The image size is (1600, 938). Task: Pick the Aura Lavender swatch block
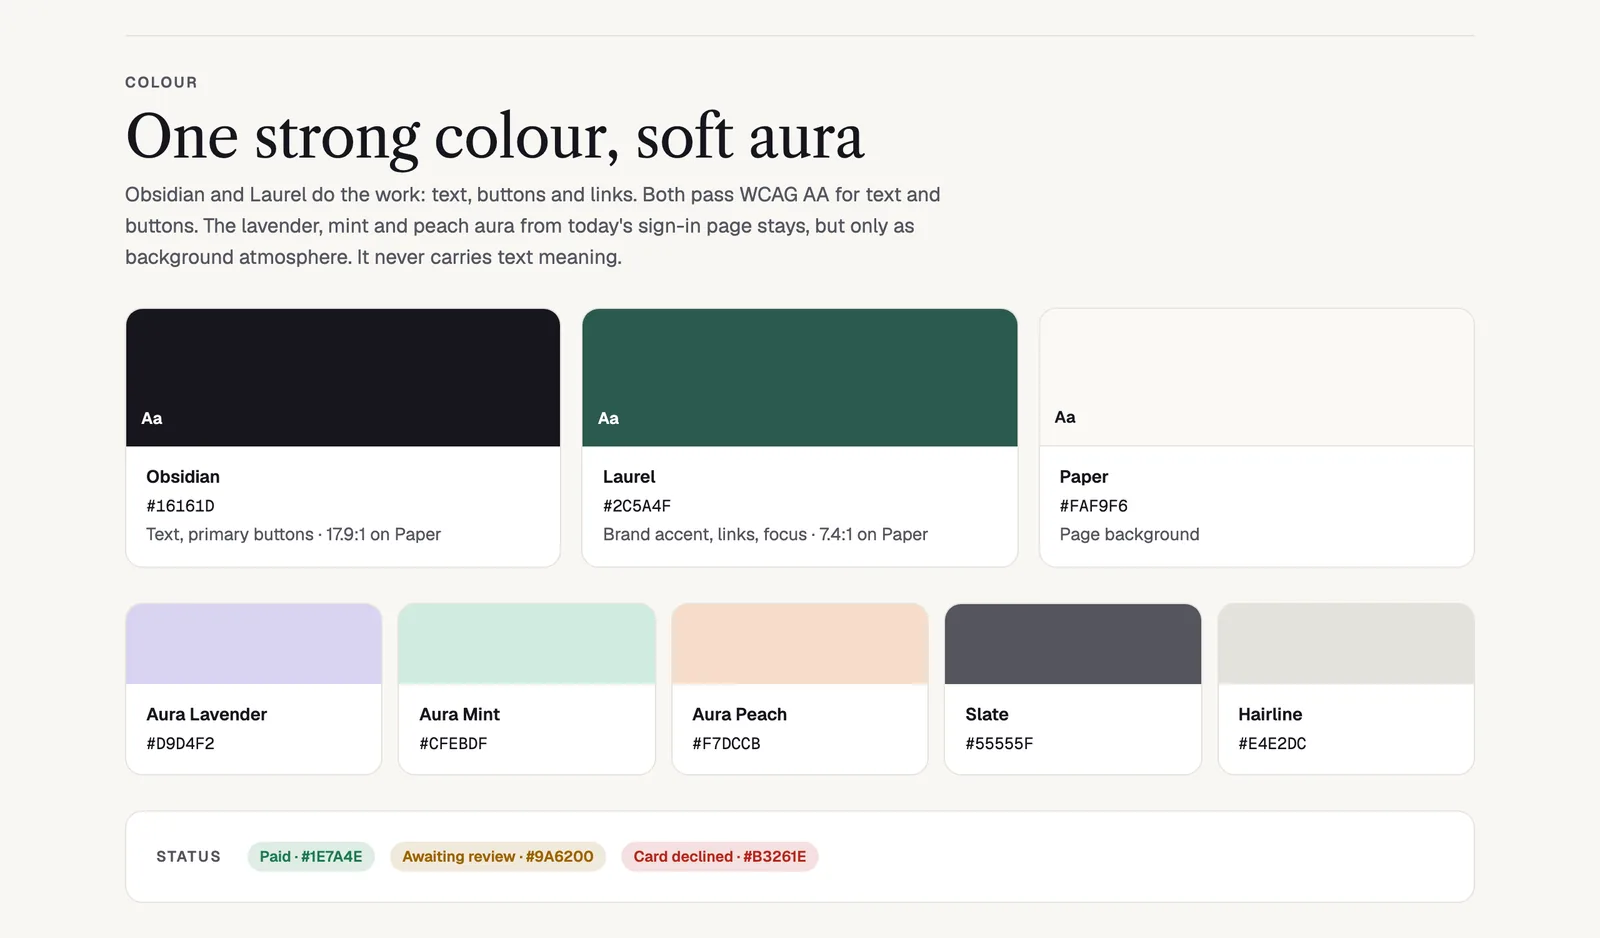click(254, 644)
